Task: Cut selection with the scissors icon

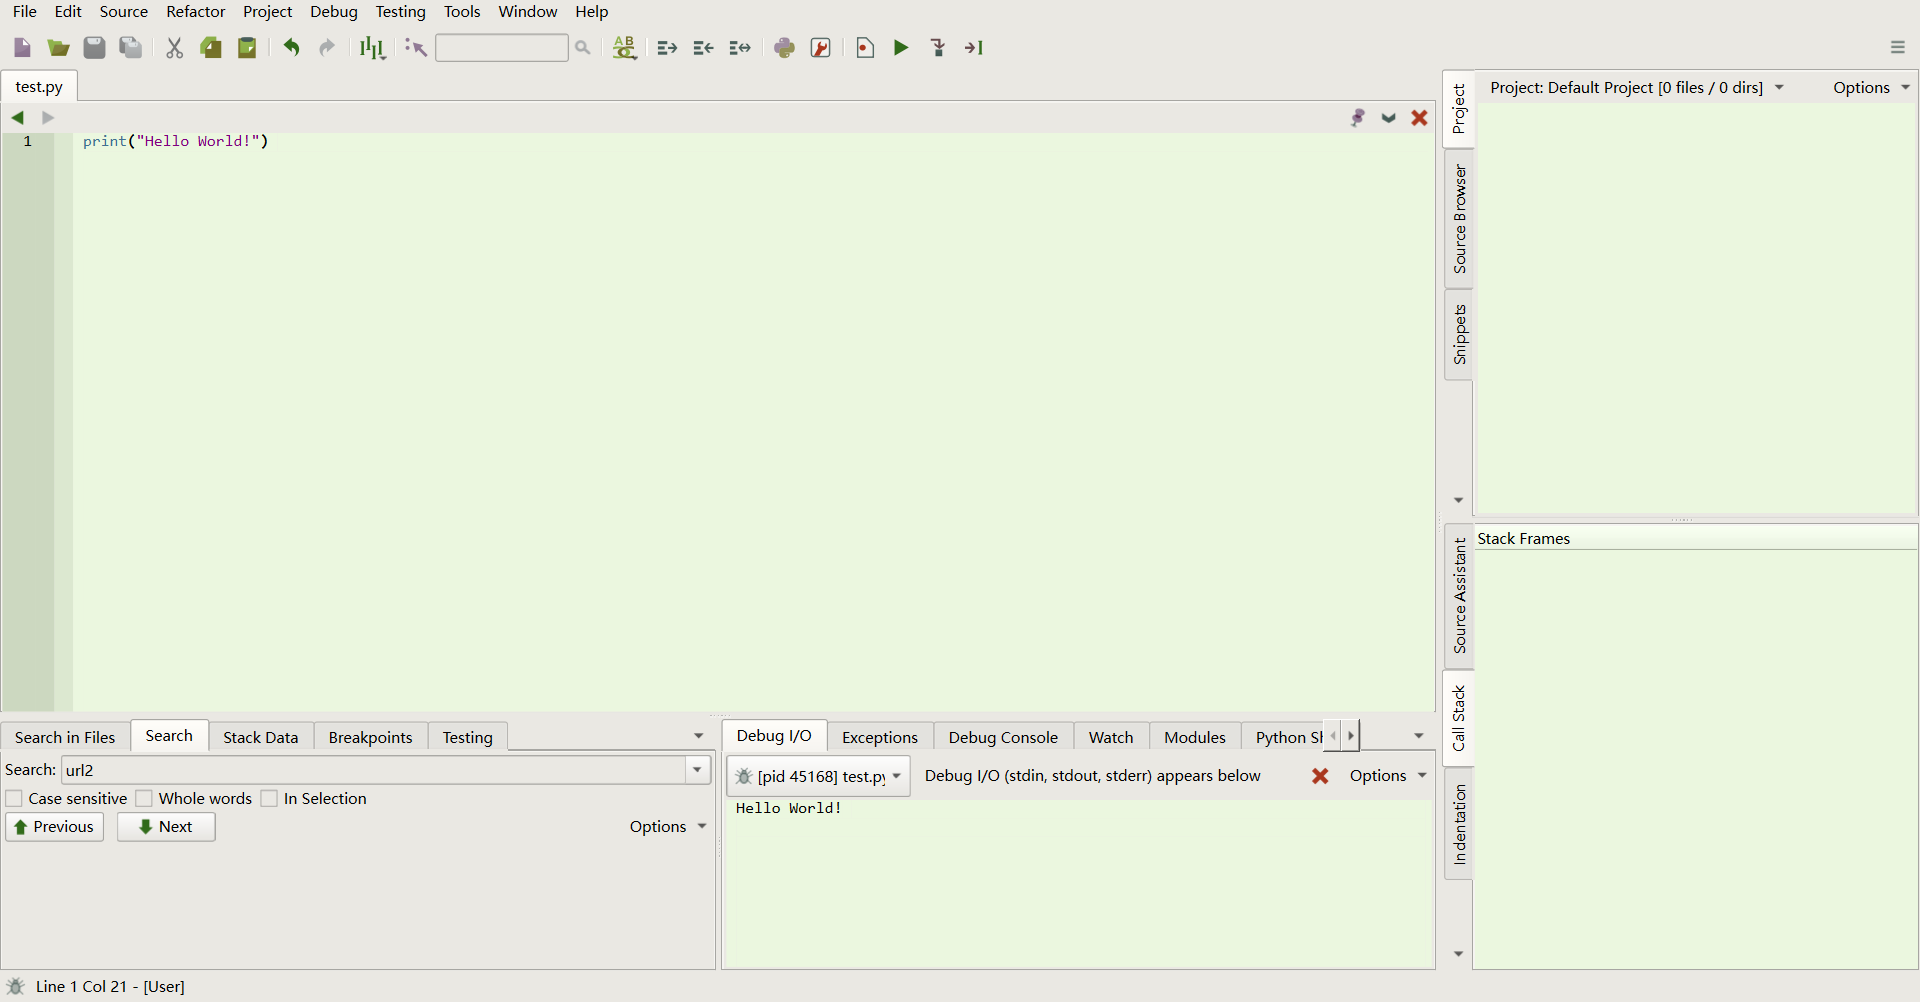Action: [x=175, y=48]
